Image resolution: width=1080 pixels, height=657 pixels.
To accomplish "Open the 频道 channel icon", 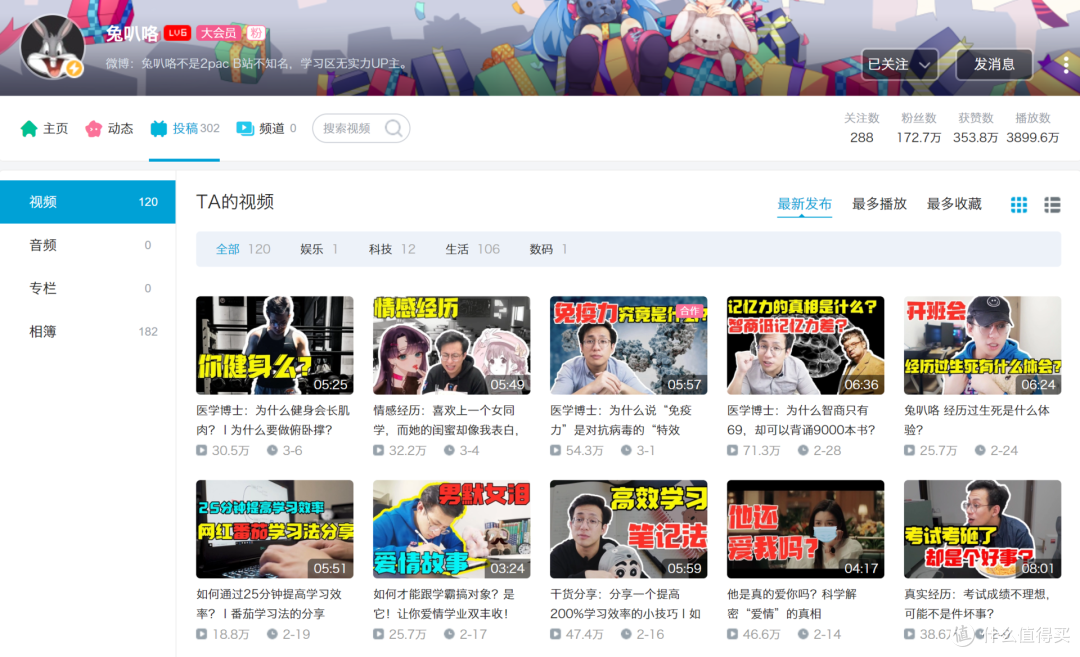I will pos(245,129).
